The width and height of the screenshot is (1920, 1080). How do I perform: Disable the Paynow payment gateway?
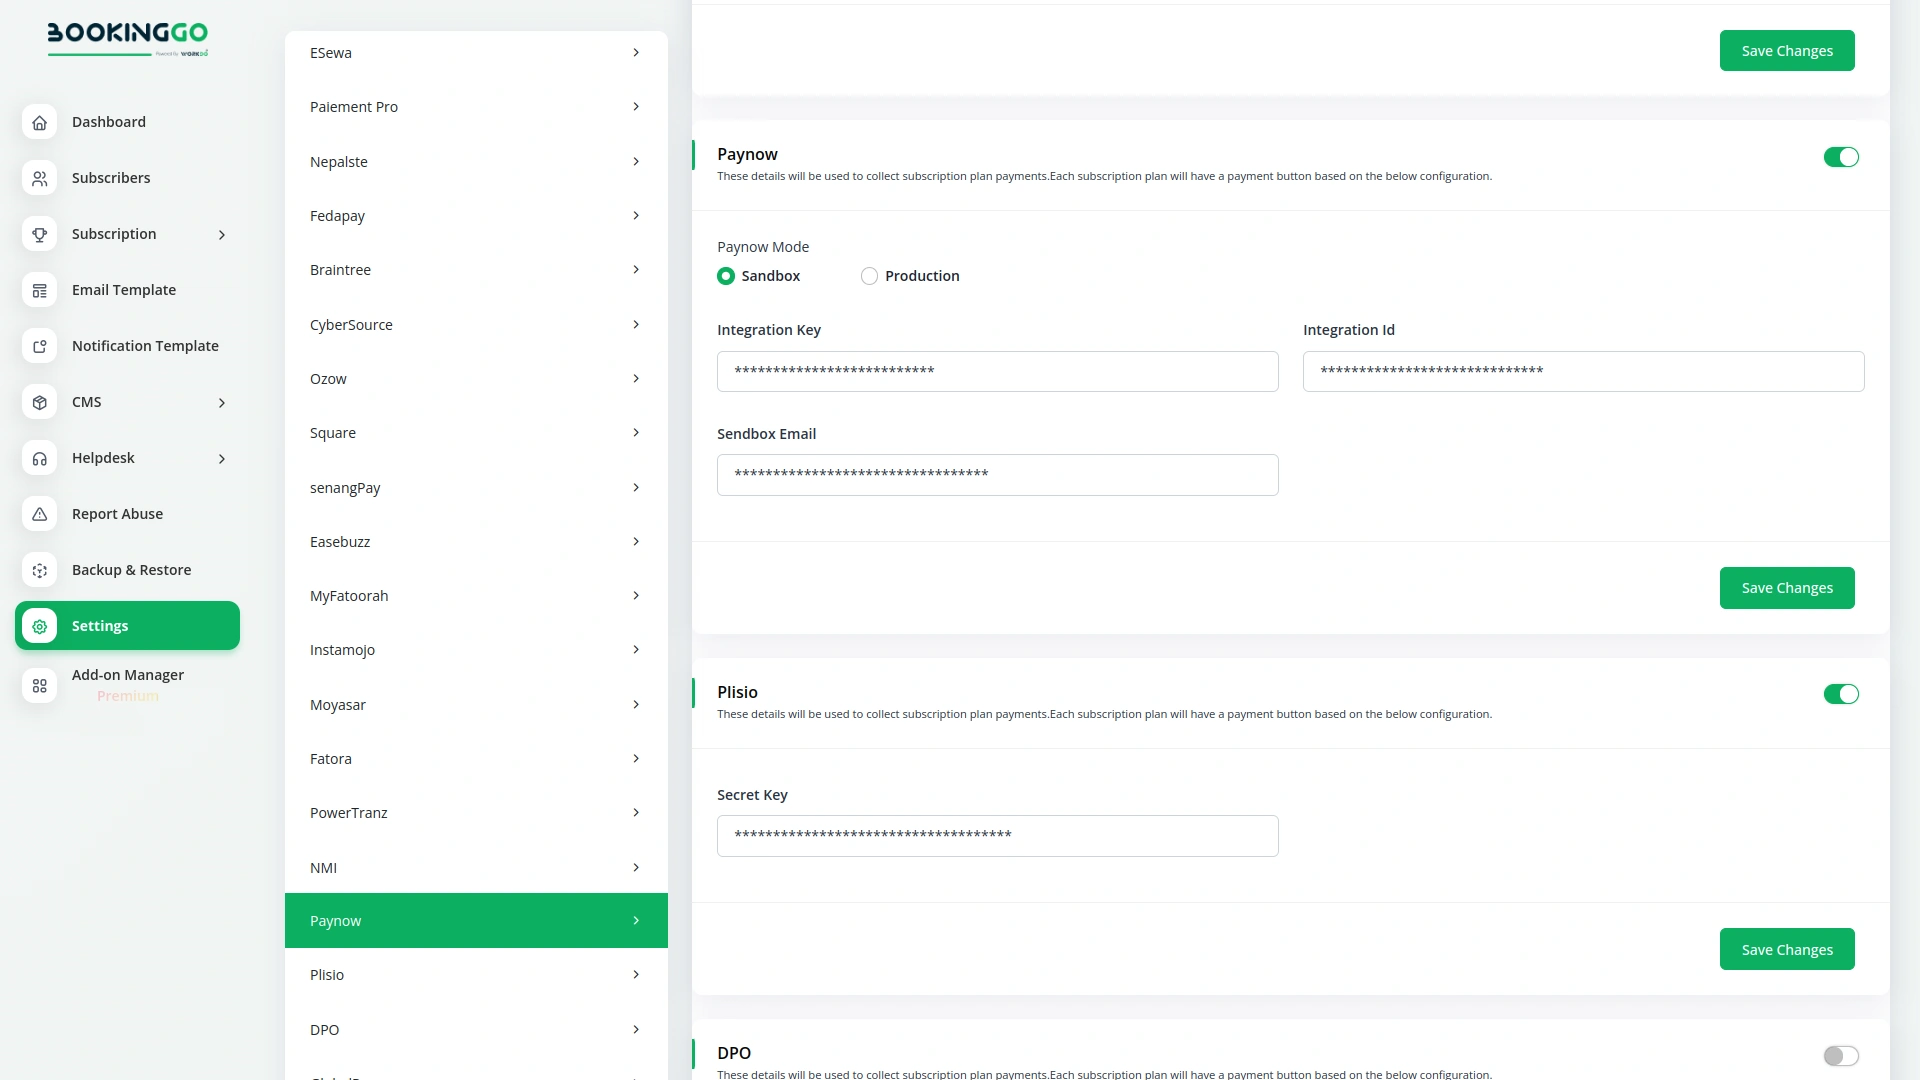point(1841,157)
